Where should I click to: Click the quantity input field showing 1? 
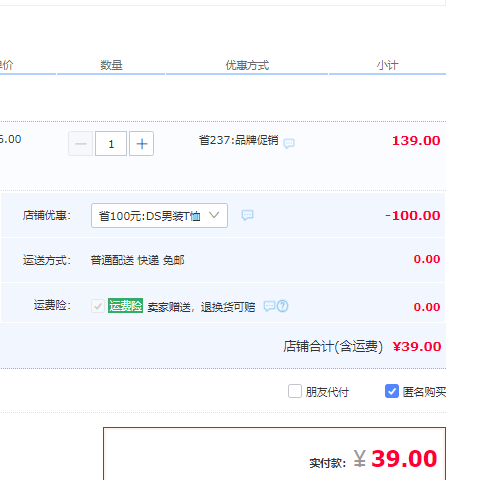pyautogui.click(x=111, y=144)
